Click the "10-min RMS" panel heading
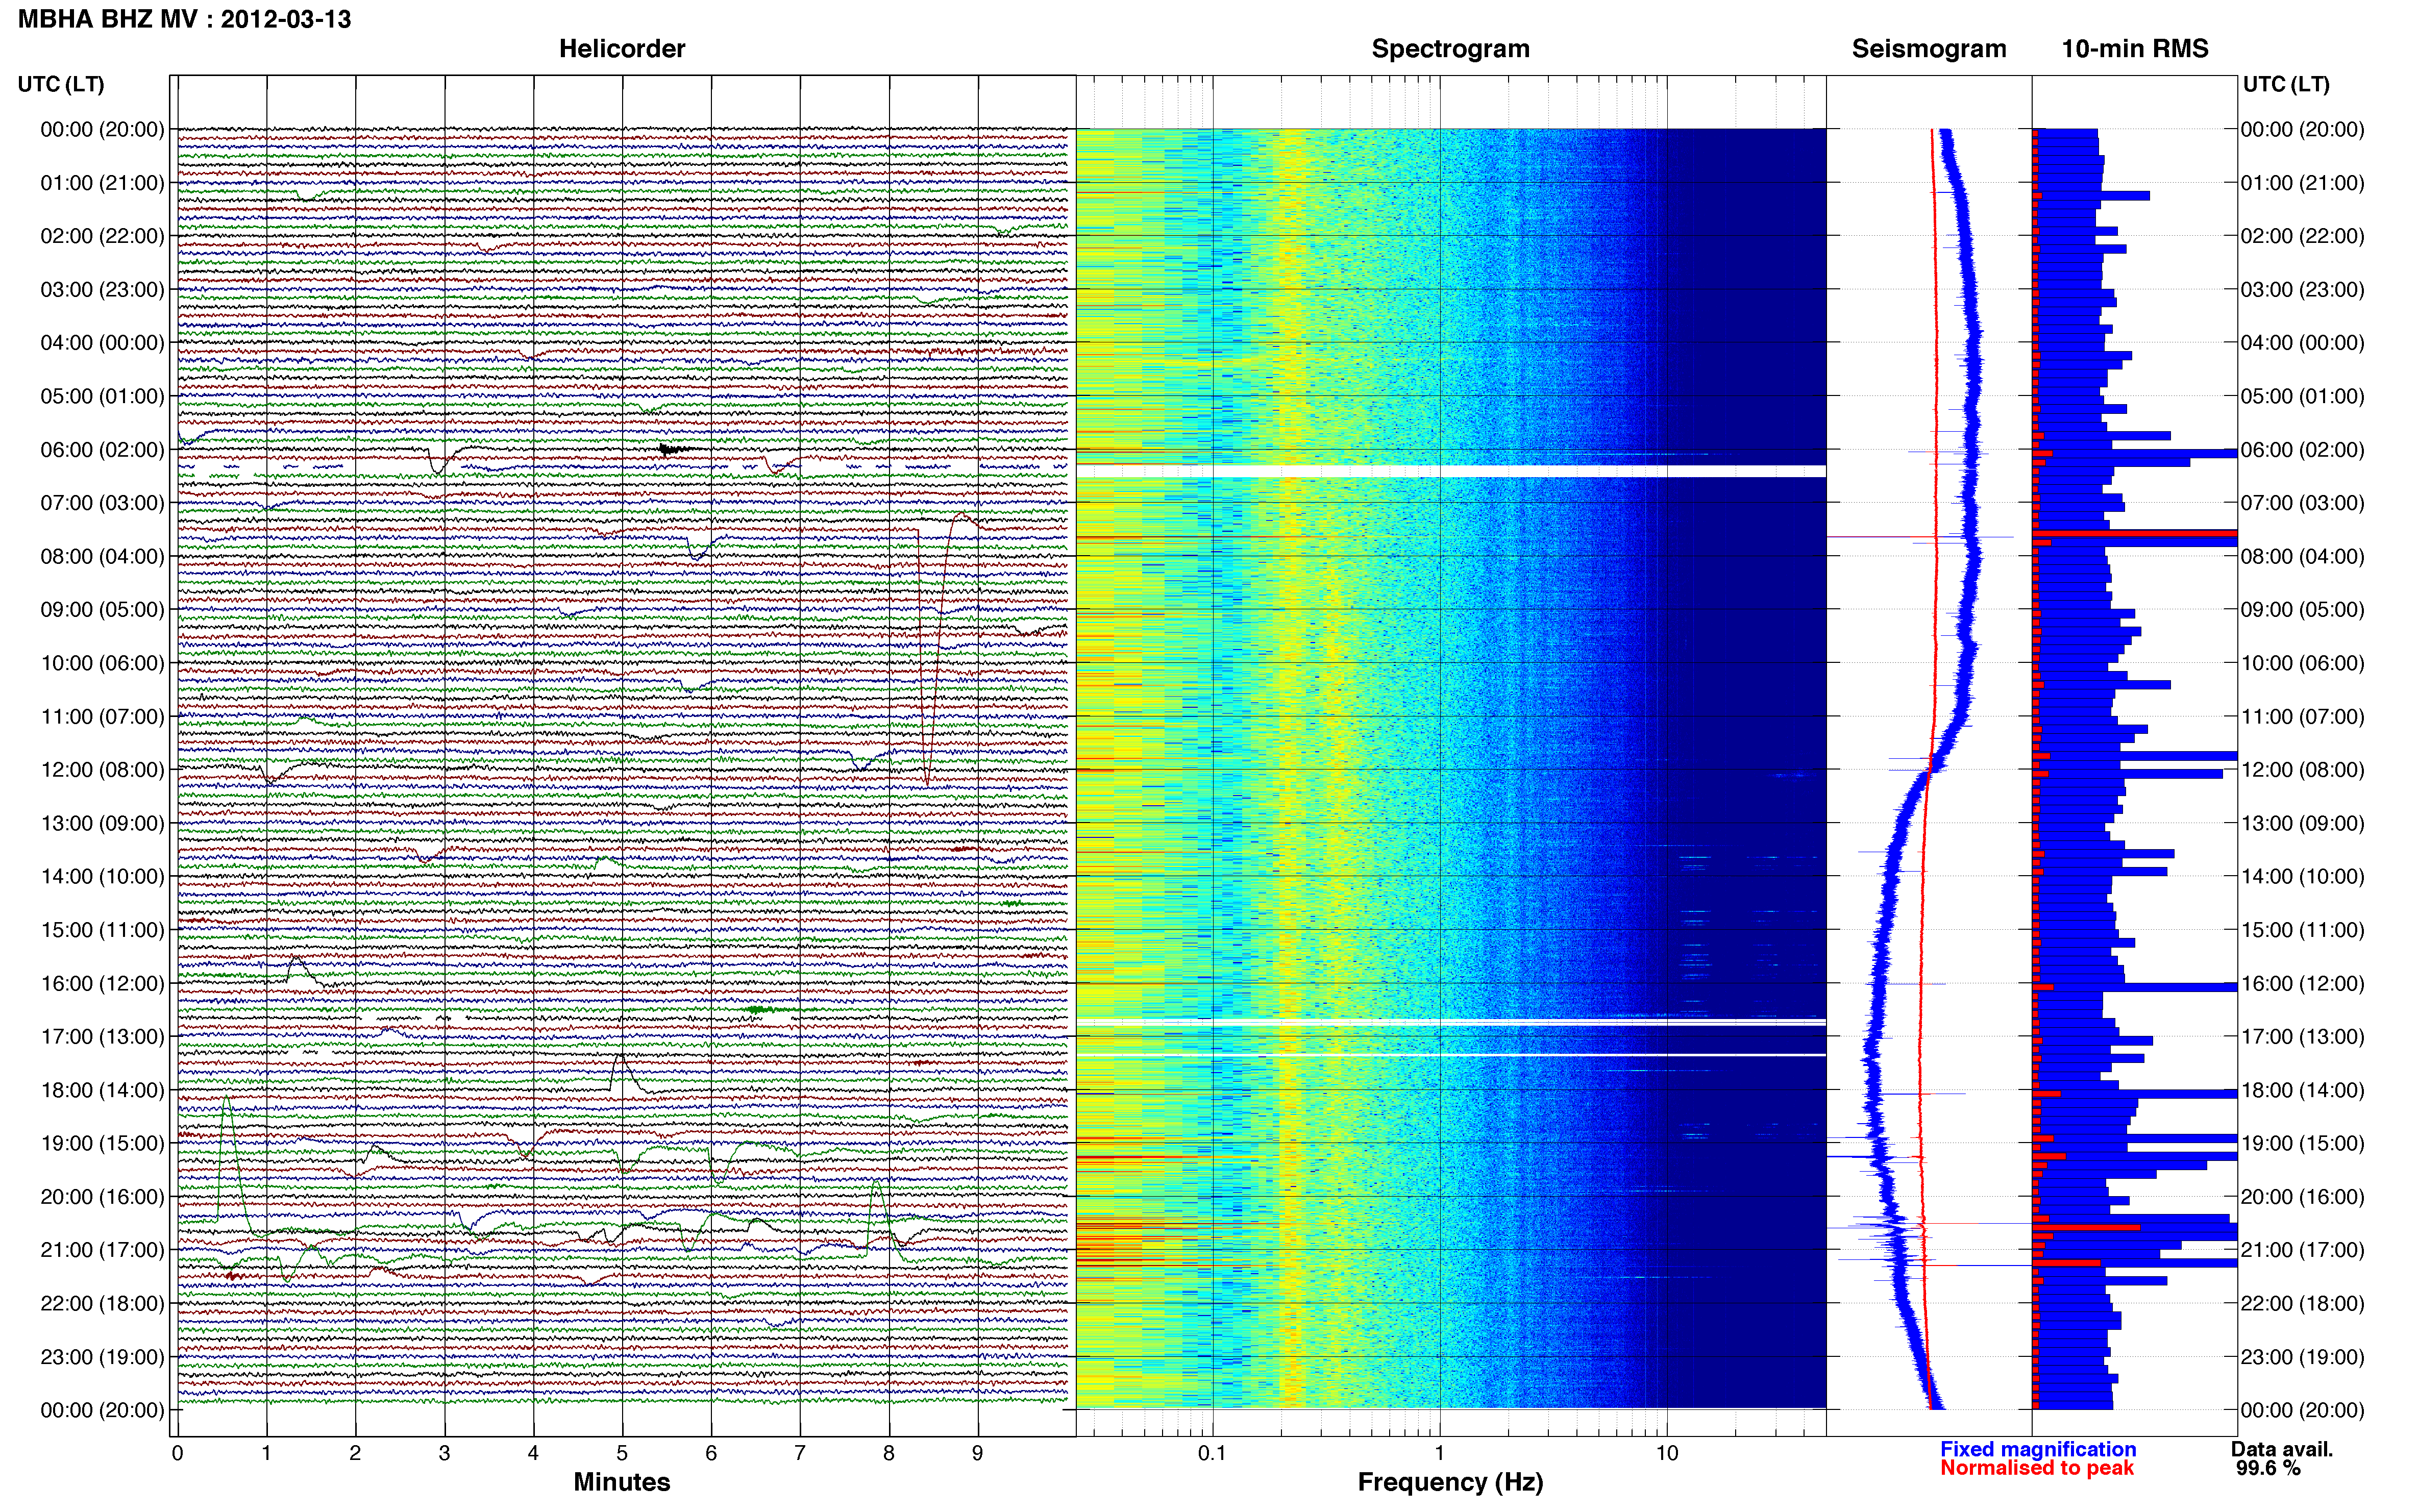The width and height of the screenshot is (2419, 1512). pyautogui.click(x=2135, y=48)
